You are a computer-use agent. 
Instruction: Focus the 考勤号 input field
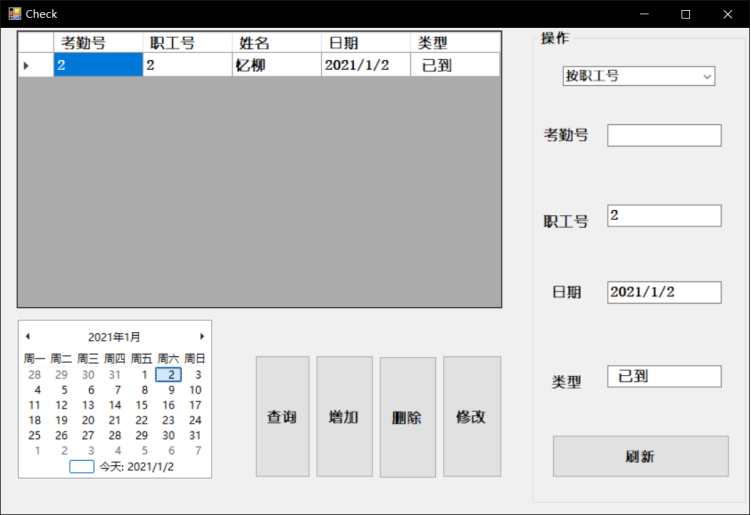[664, 136]
